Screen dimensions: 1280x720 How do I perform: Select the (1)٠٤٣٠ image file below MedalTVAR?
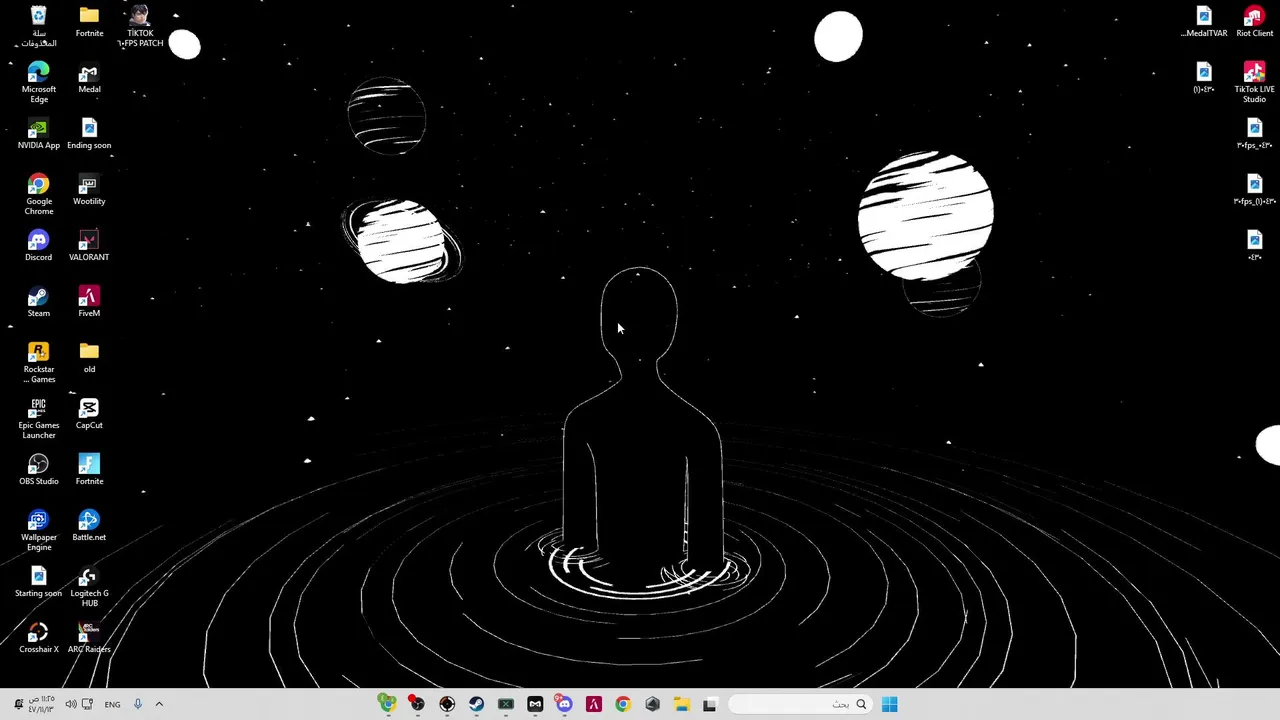click(1204, 78)
